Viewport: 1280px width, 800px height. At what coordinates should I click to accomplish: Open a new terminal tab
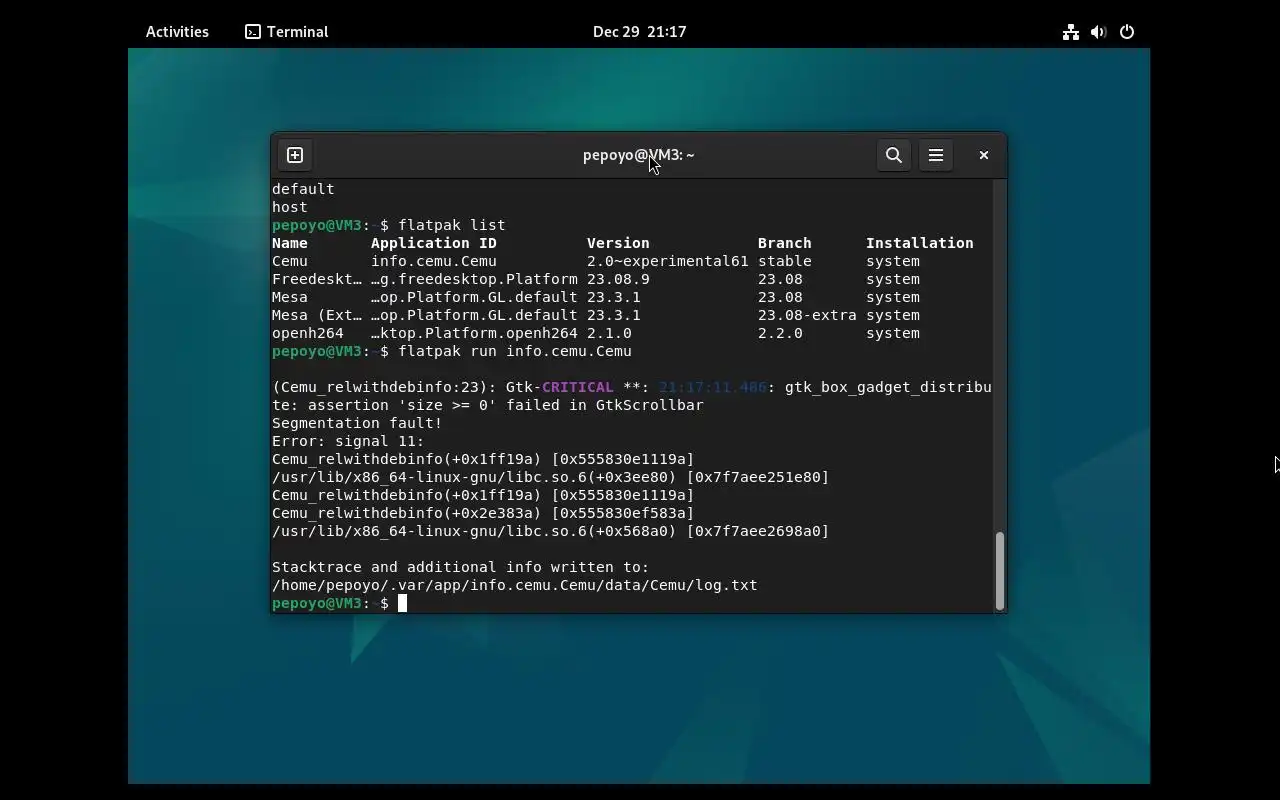point(295,155)
